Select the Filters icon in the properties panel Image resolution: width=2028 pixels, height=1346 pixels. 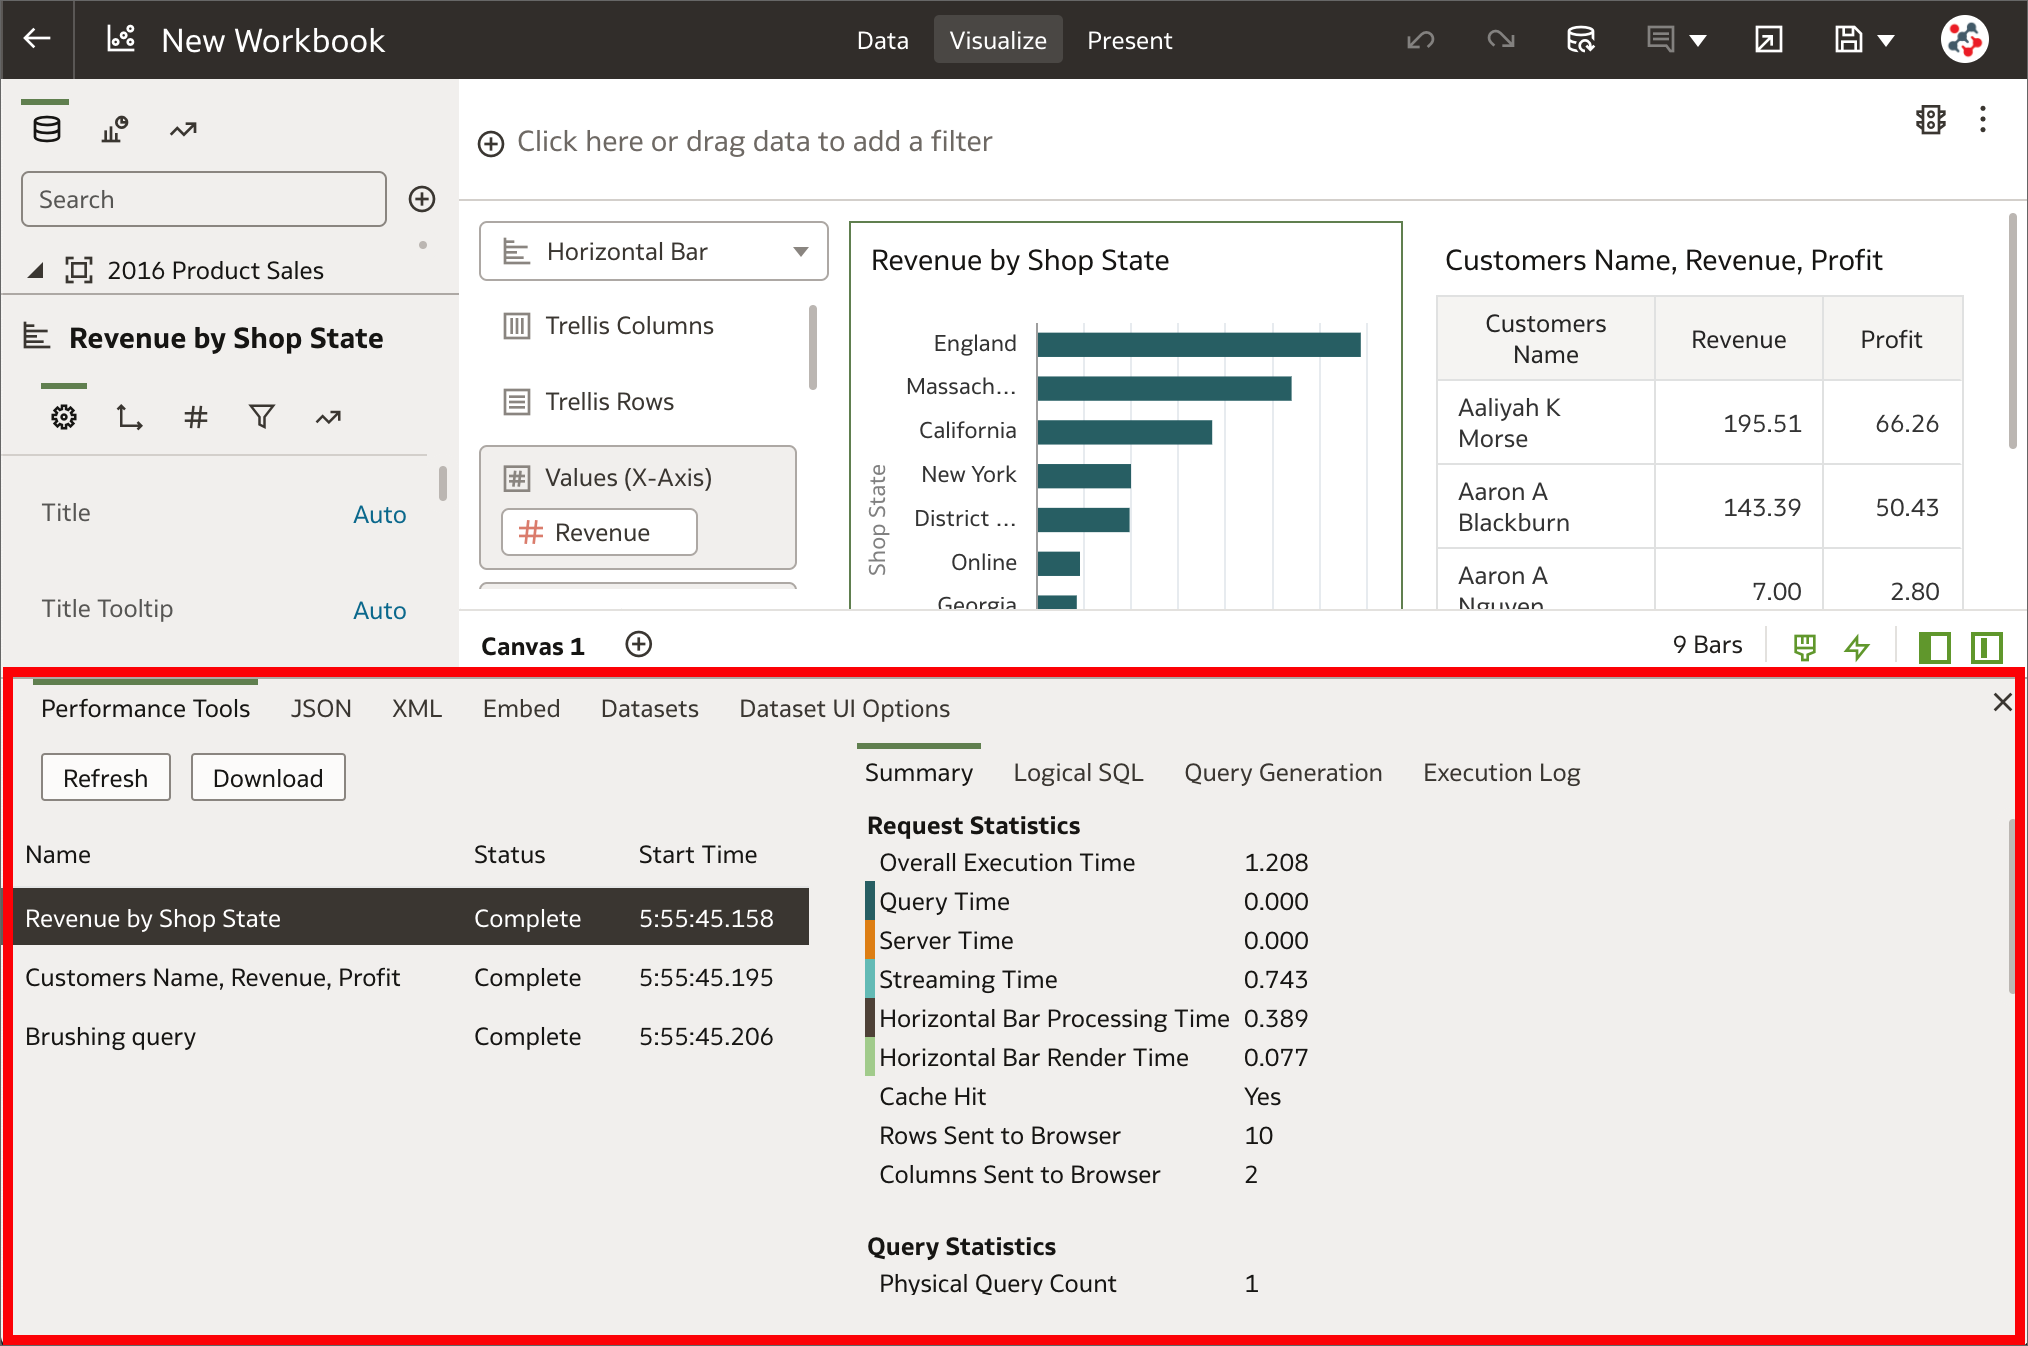pos(261,417)
